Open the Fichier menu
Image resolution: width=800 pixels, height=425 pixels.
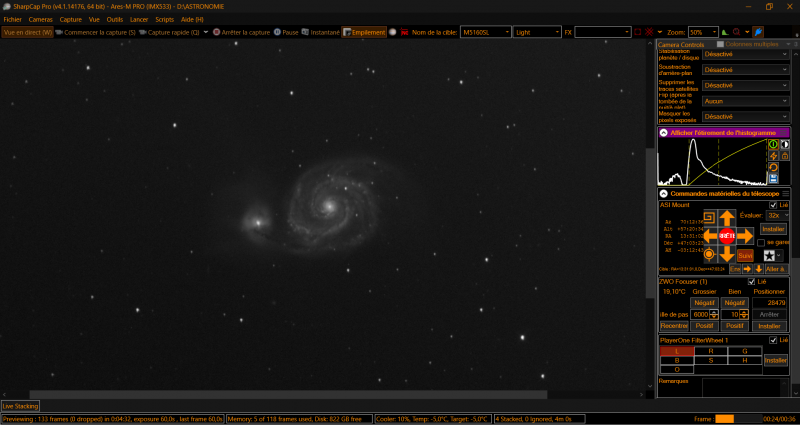click(13, 19)
